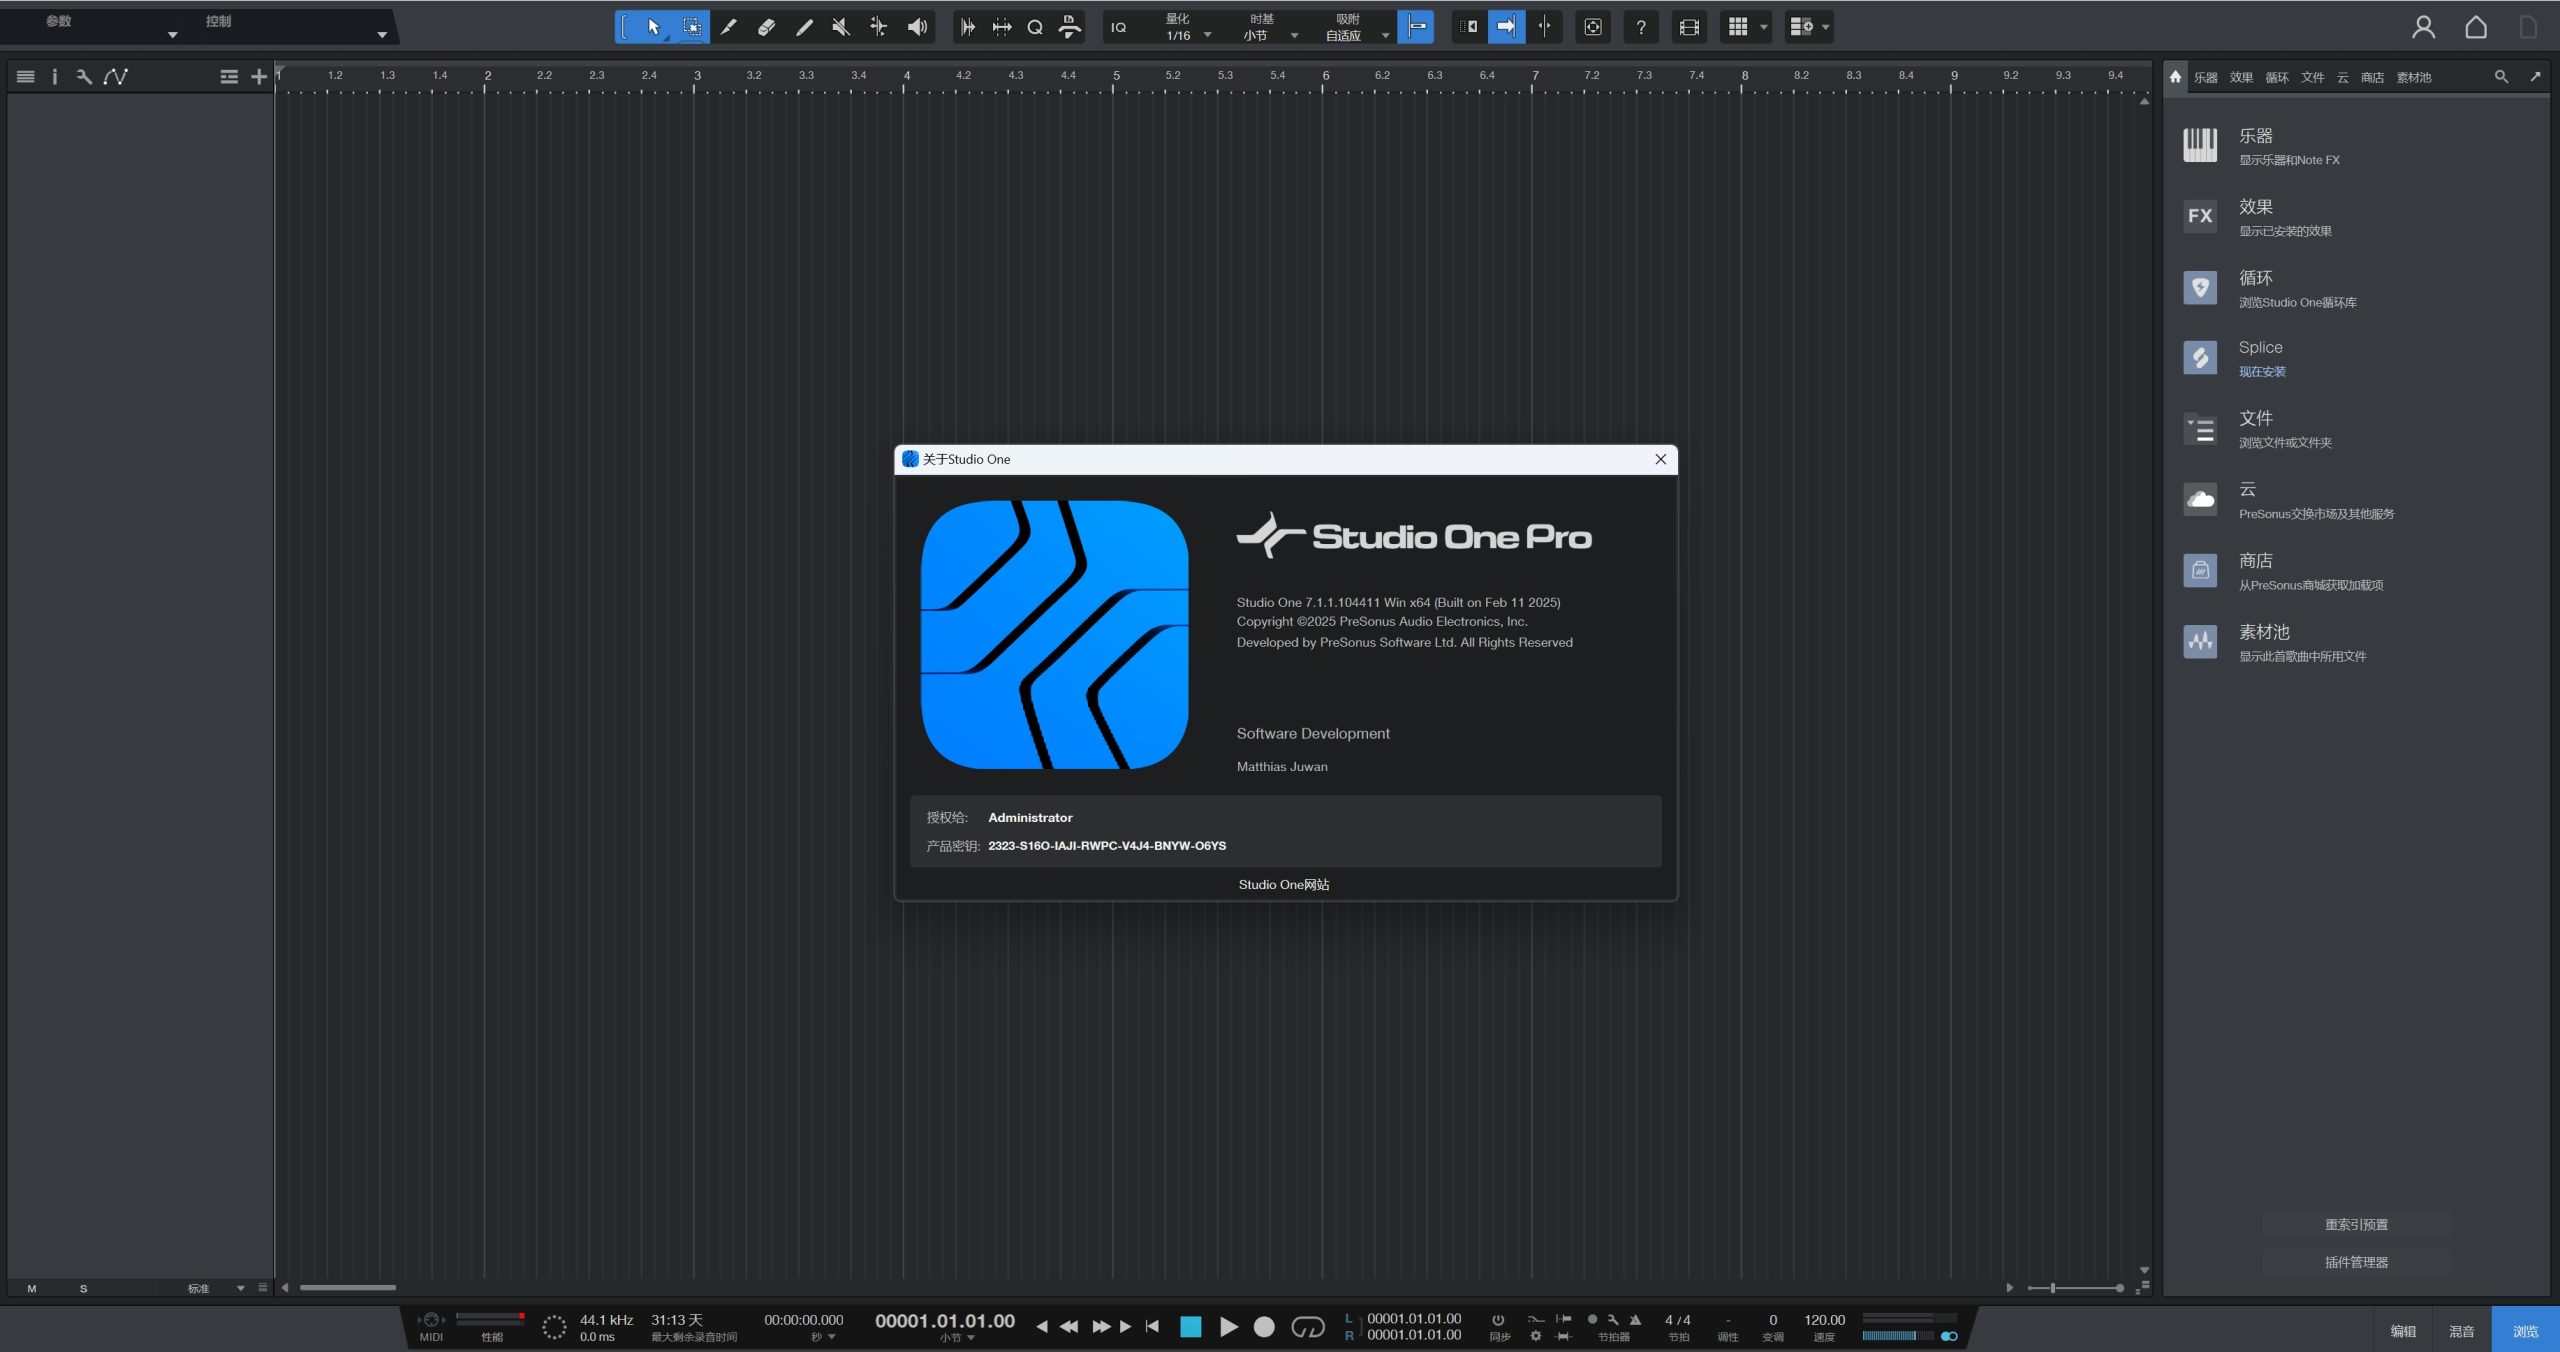The width and height of the screenshot is (2560, 1352).
Task: Select the Arrow tool
Action: (x=653, y=27)
